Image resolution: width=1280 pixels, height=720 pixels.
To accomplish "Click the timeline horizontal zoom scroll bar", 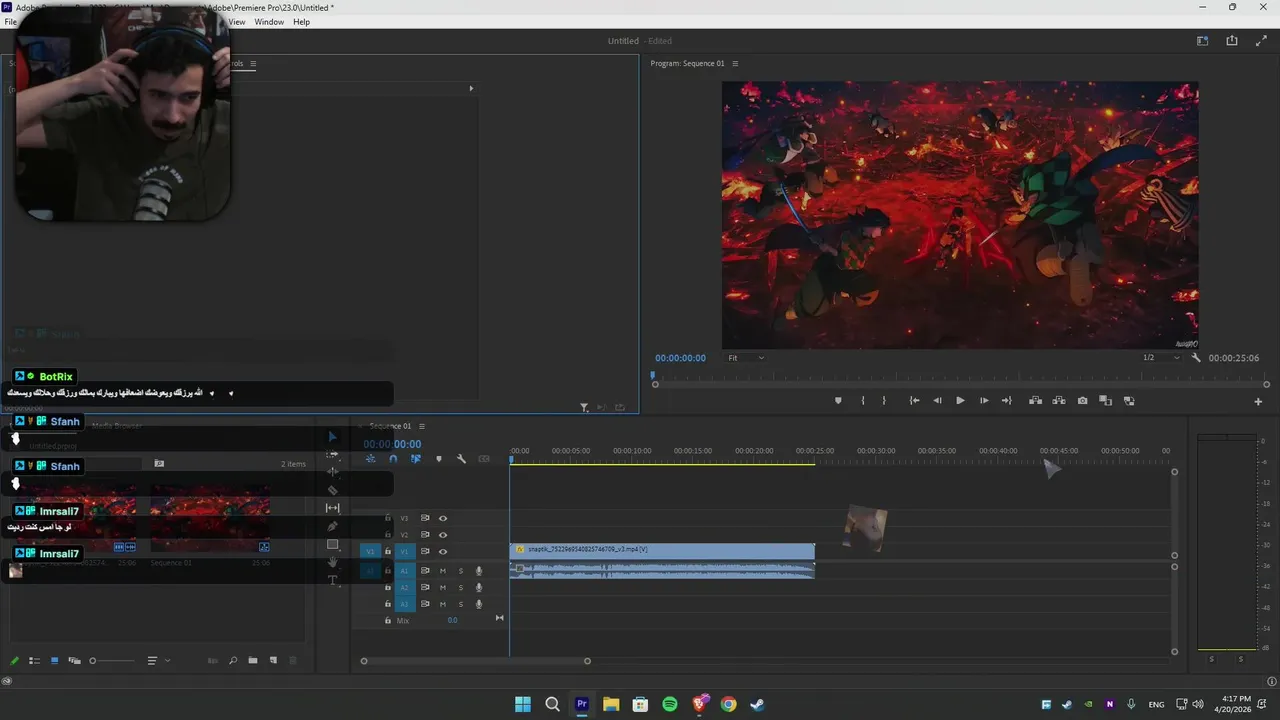I will tap(475, 661).
